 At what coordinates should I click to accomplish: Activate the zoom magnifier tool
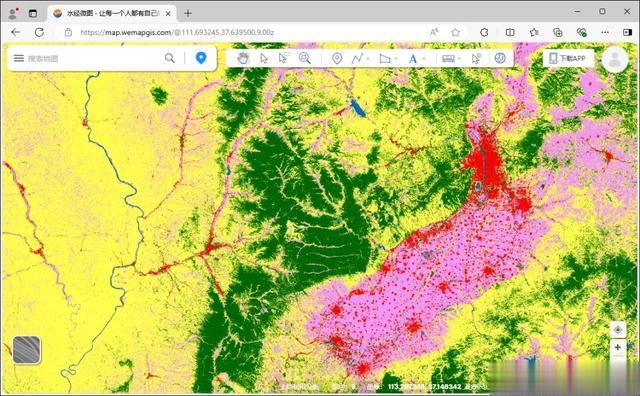[304, 58]
